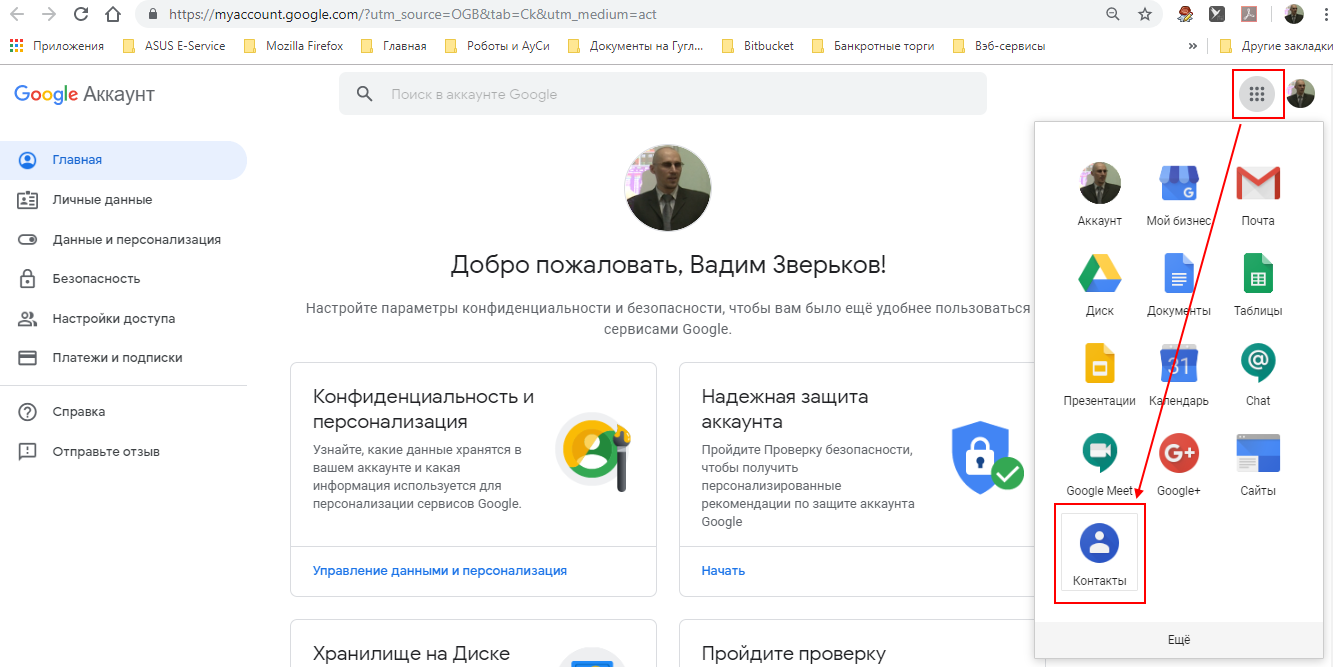
Task: Open Вэб-сервисы bookmark folder
Action: tap(999, 46)
